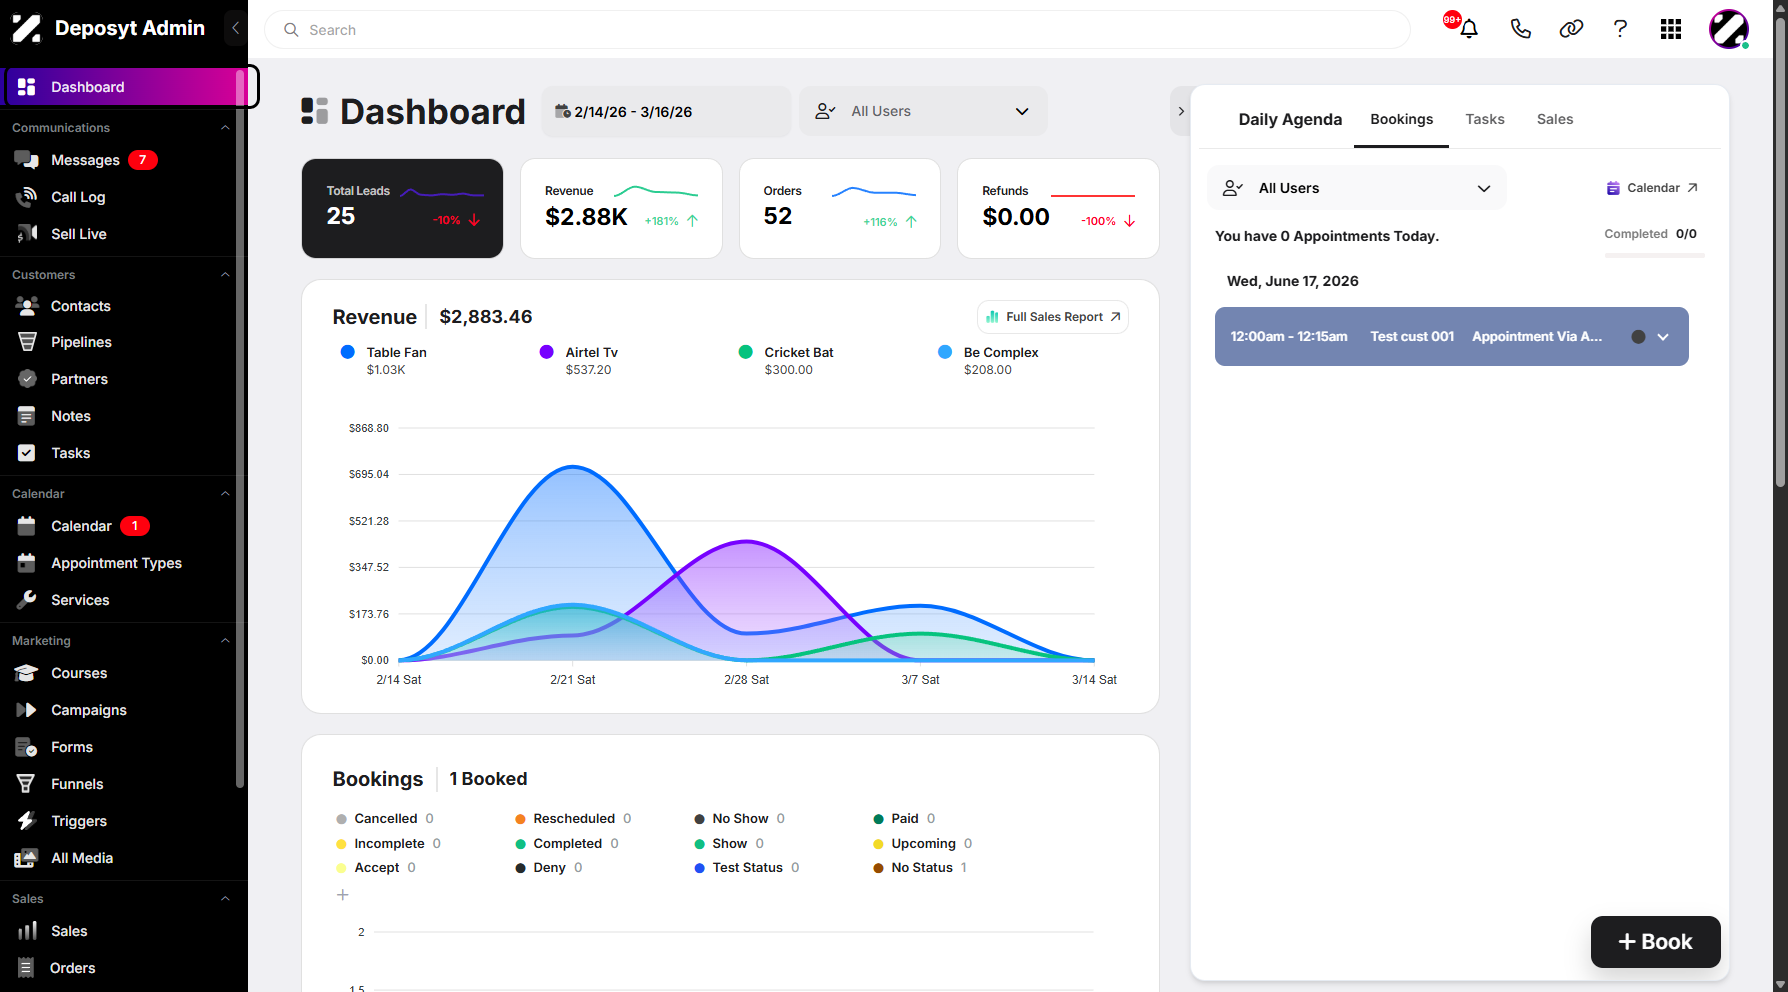The height and width of the screenshot is (992, 1788).
Task: Open the Full Sales Report link
Action: (1053, 317)
